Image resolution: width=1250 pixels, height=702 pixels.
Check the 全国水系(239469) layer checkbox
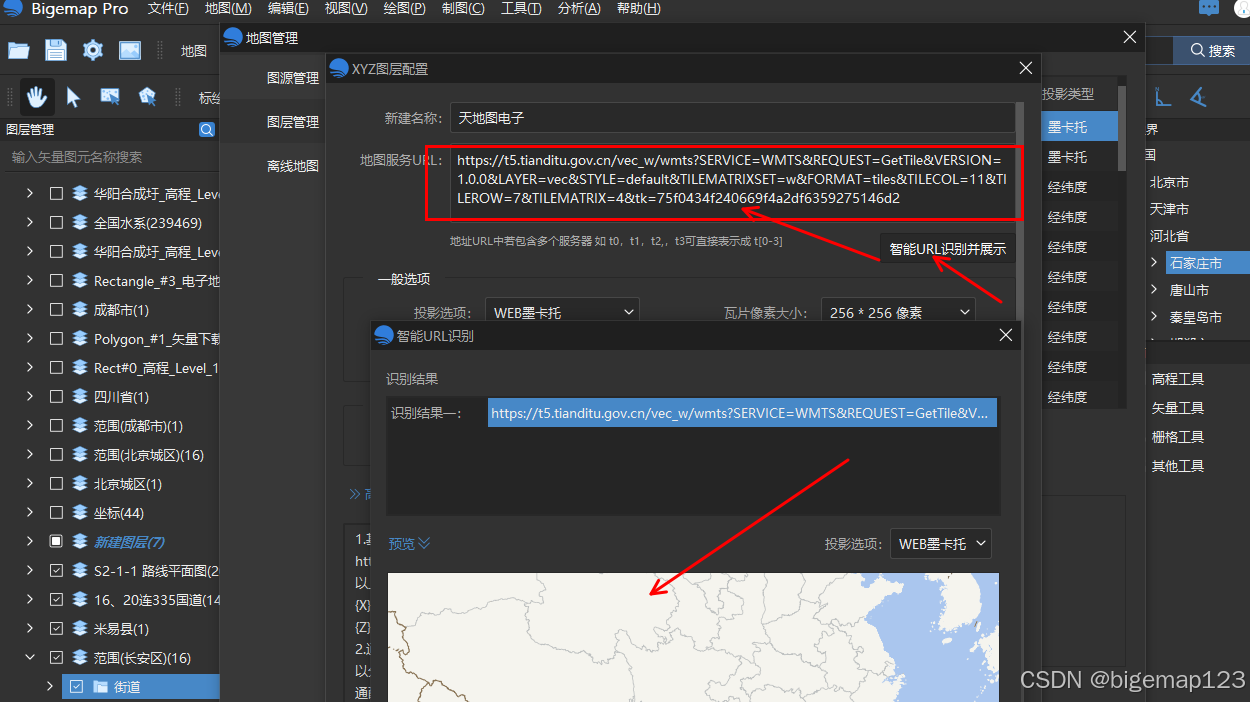[x=56, y=223]
